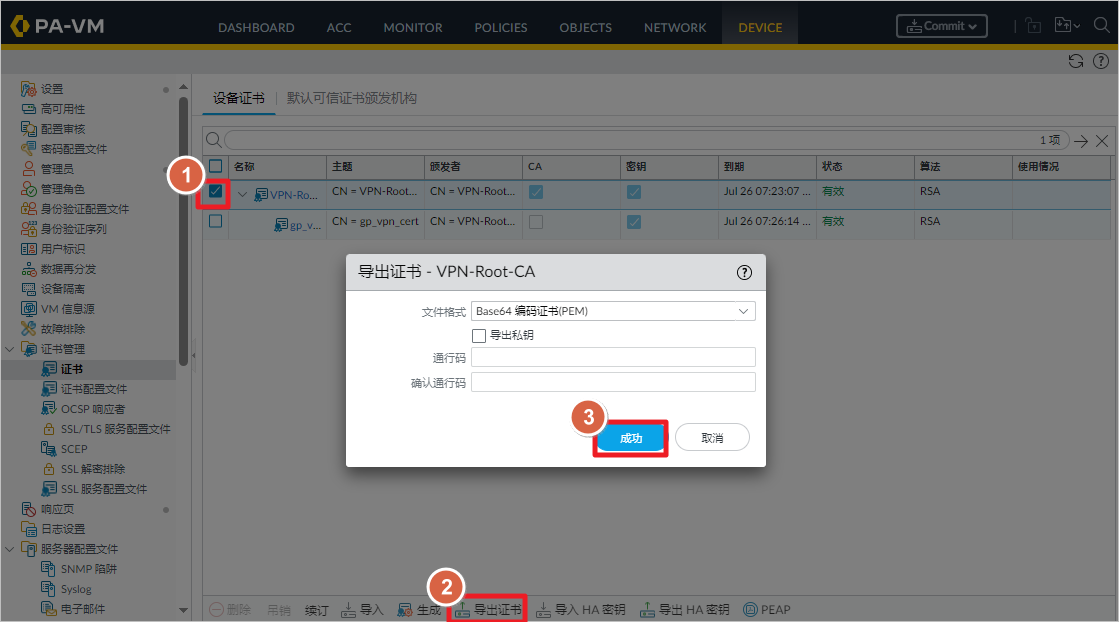Click the 通行码 input field
Image resolution: width=1119 pixels, height=622 pixels.
coord(613,357)
